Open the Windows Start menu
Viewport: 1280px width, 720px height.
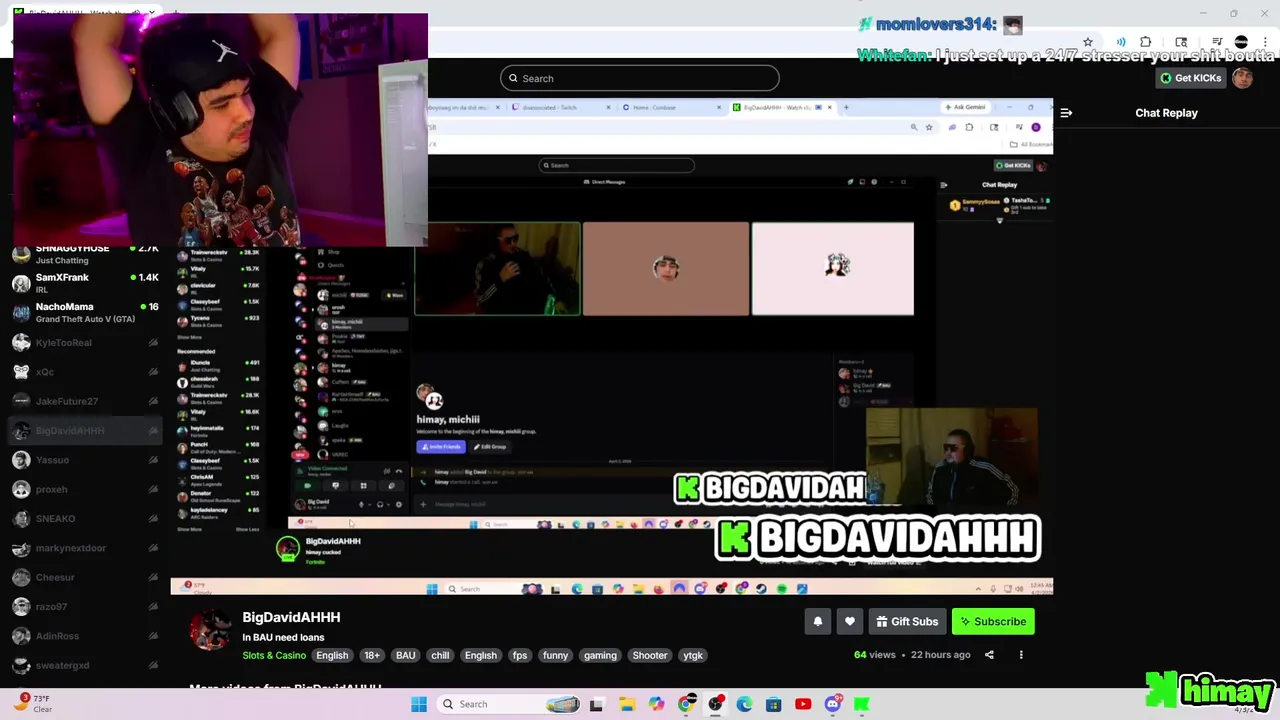[x=419, y=704]
